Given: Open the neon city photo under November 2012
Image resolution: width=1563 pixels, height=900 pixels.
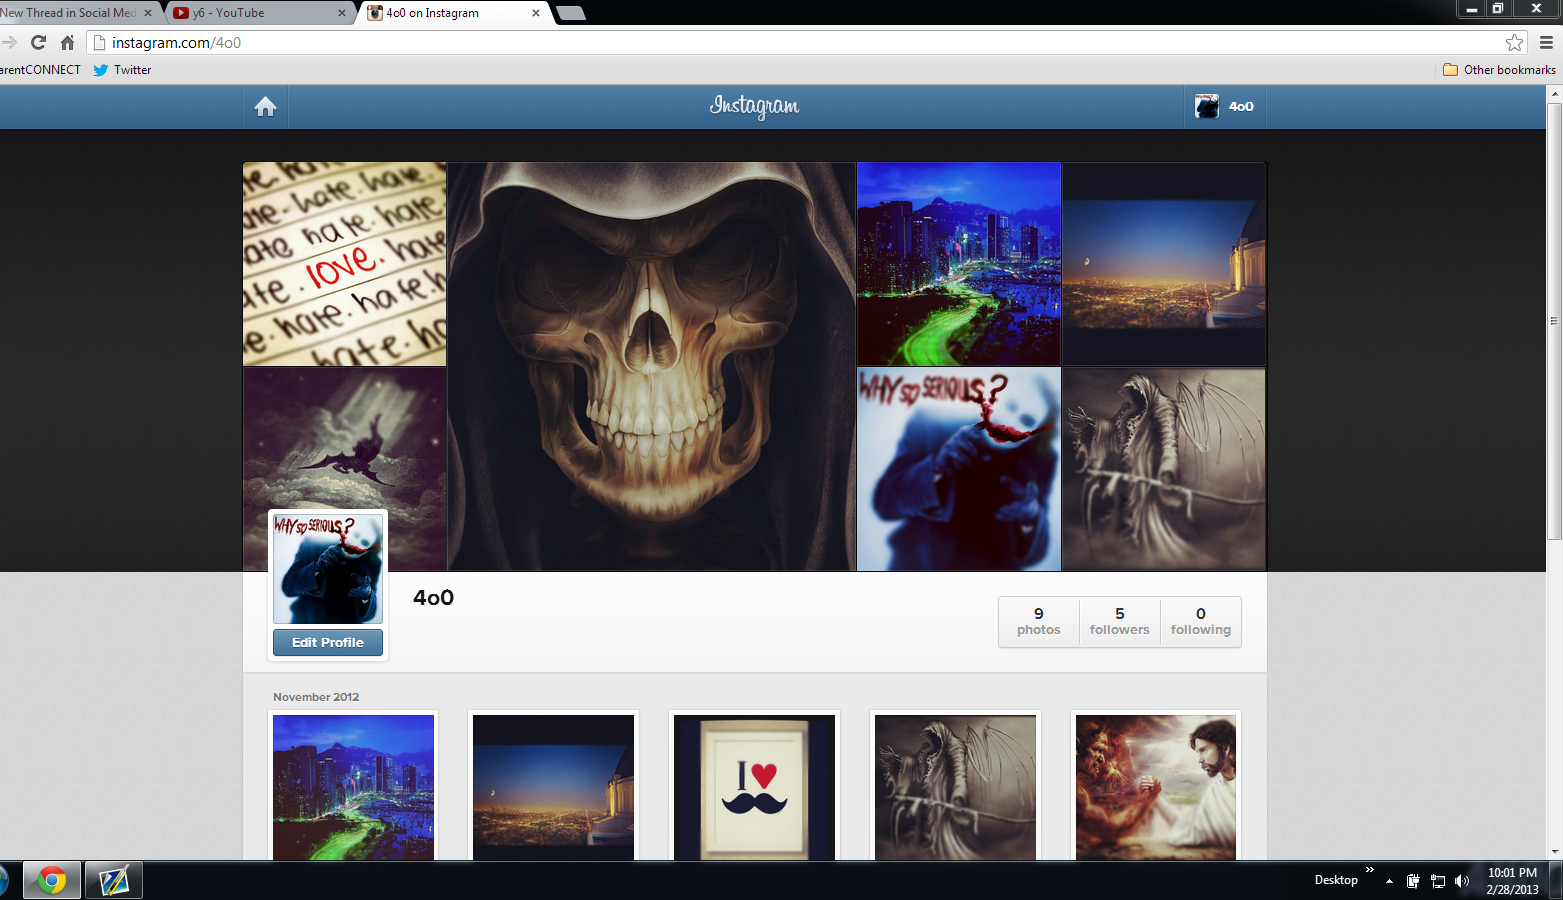Looking at the screenshot, I should pyautogui.click(x=354, y=787).
